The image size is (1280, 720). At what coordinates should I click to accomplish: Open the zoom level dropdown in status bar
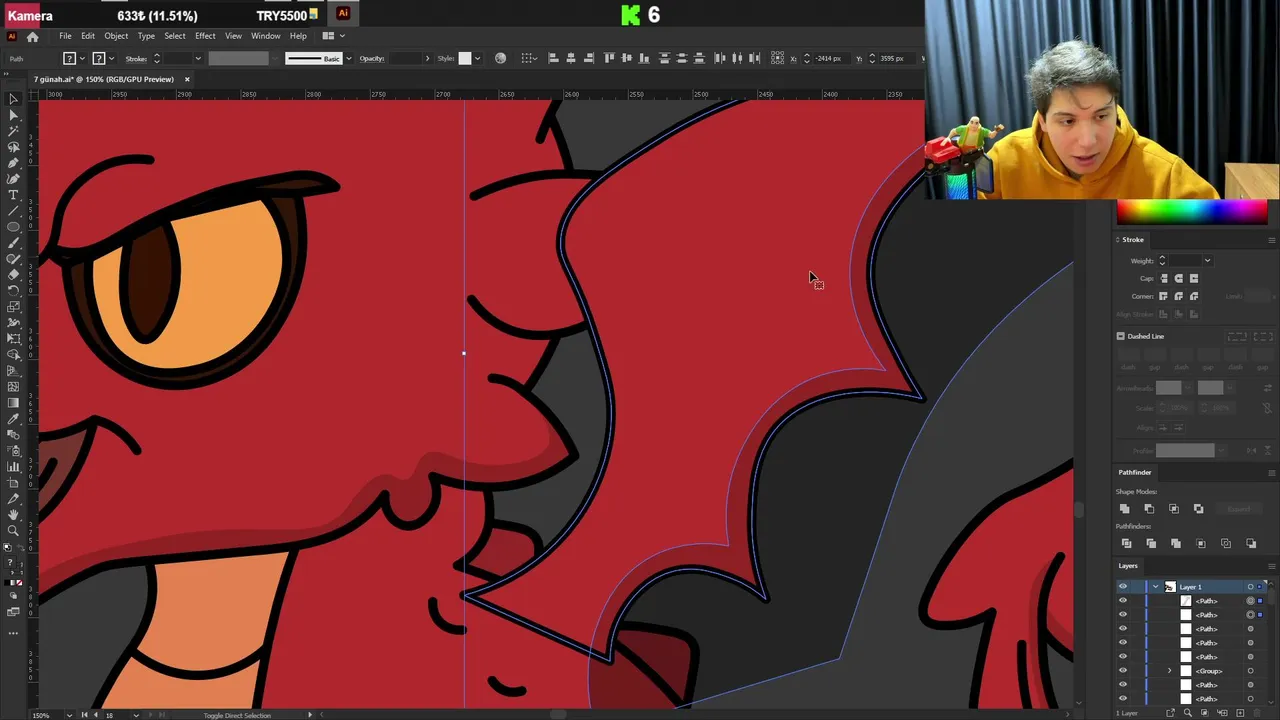pos(69,715)
